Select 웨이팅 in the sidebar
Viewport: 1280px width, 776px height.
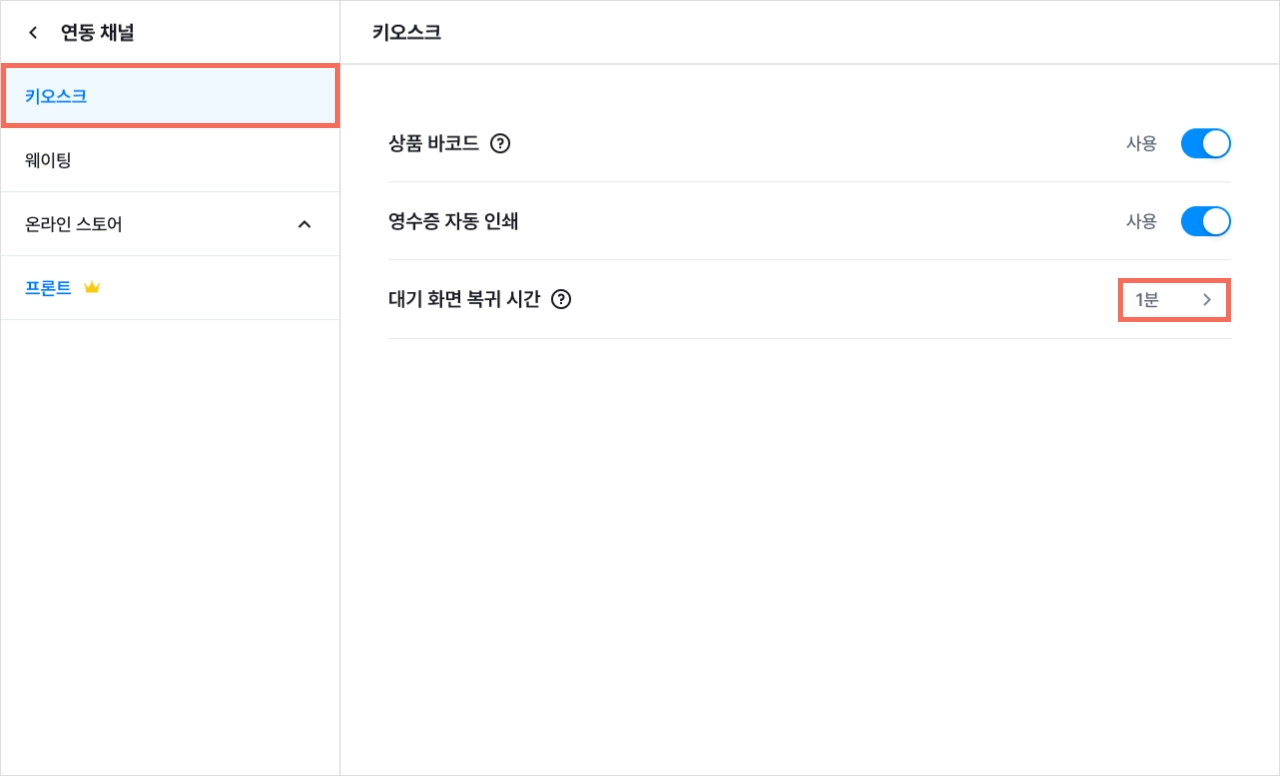tap(170, 160)
